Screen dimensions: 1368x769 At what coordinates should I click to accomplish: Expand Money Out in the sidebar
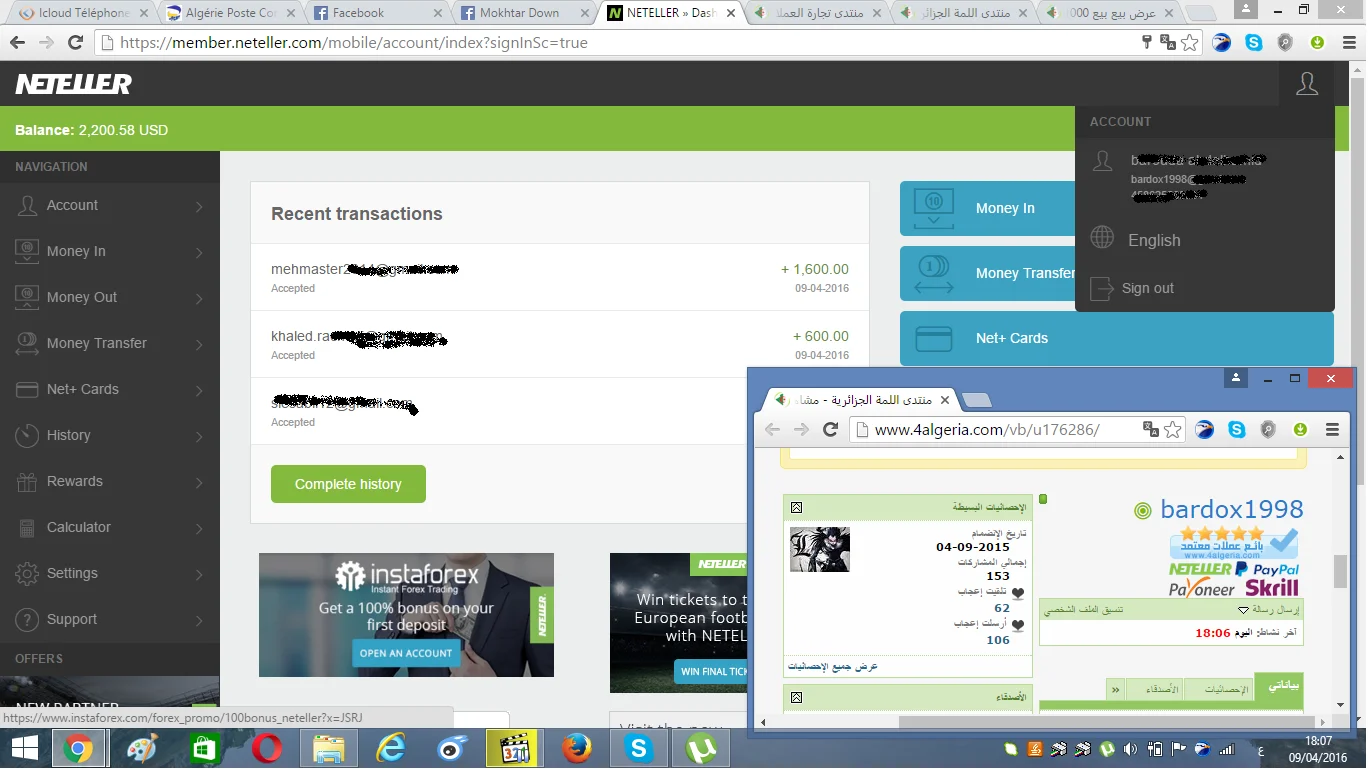click(x=109, y=297)
